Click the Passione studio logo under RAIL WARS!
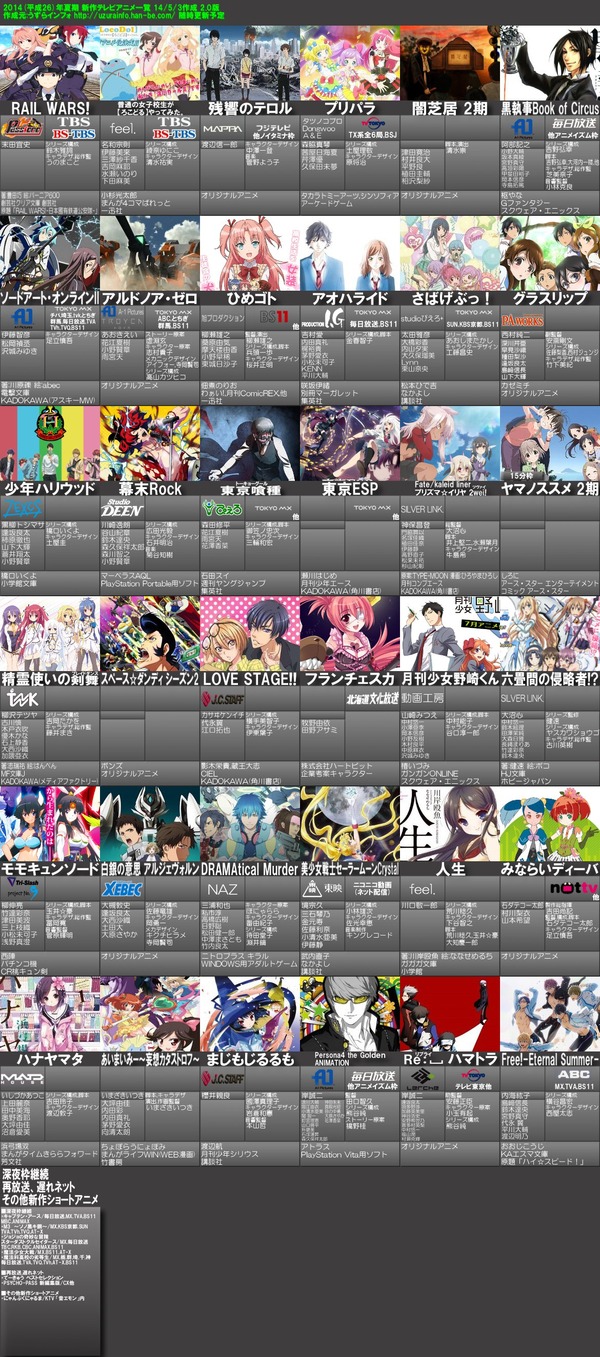This screenshot has height=1357, width=600. (22, 128)
